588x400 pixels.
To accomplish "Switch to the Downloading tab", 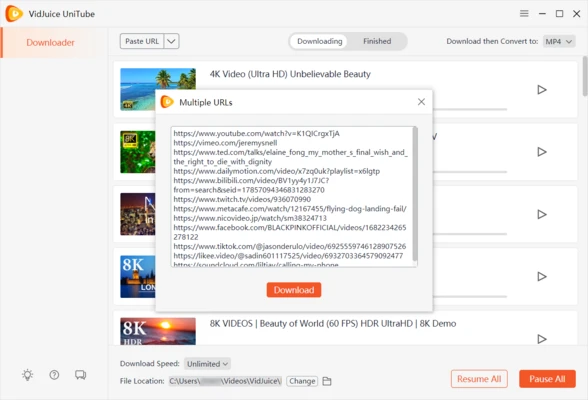I will coord(320,41).
